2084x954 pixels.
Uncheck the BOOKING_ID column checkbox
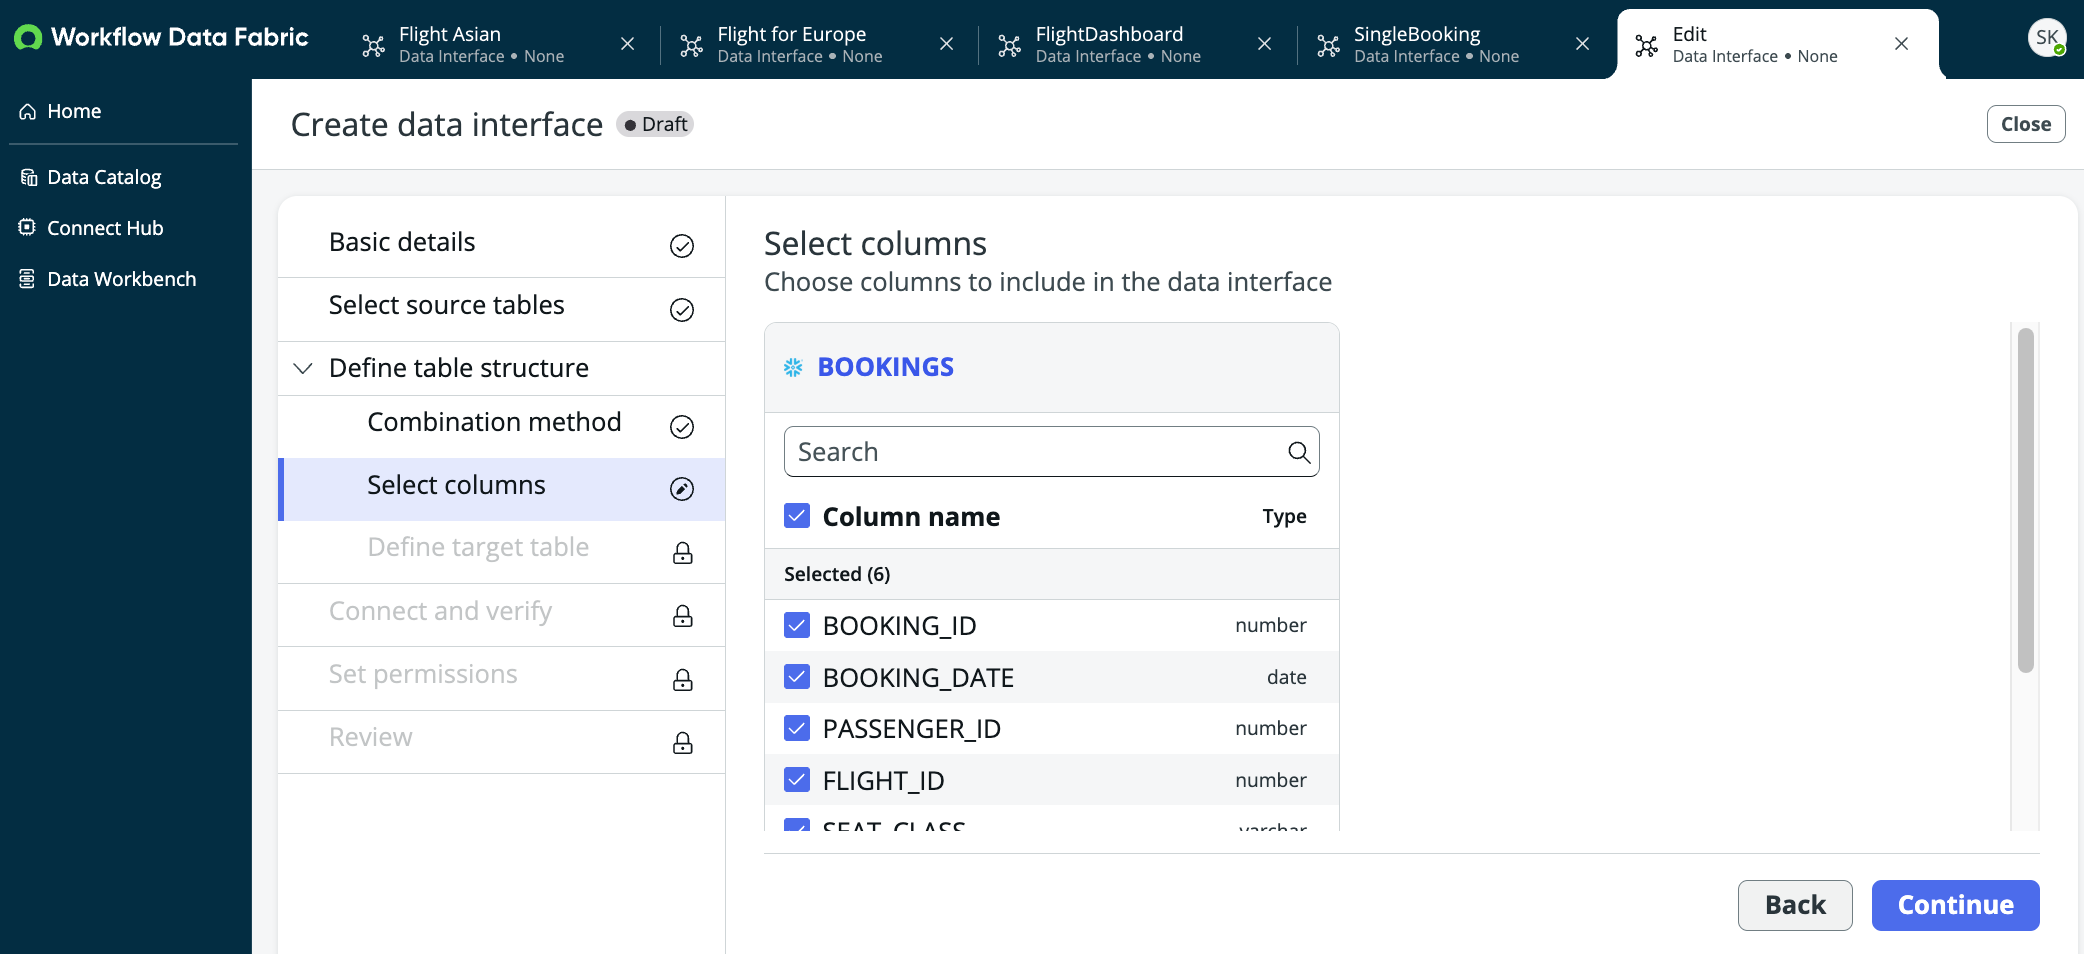point(797,625)
